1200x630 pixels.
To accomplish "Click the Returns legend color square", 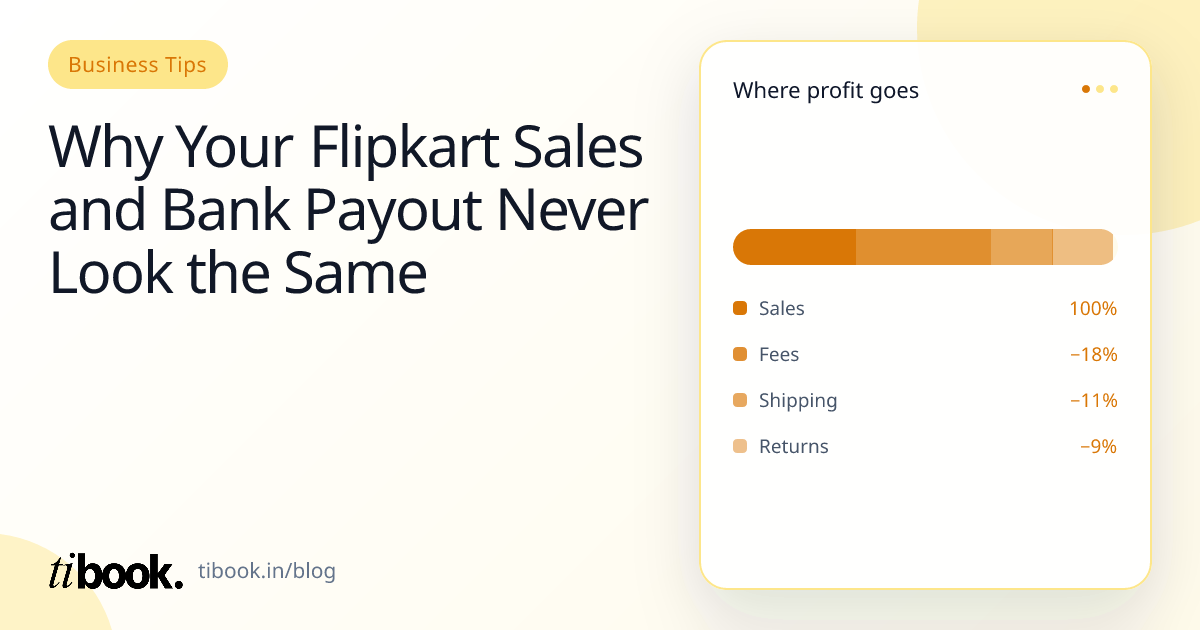I will [x=740, y=446].
